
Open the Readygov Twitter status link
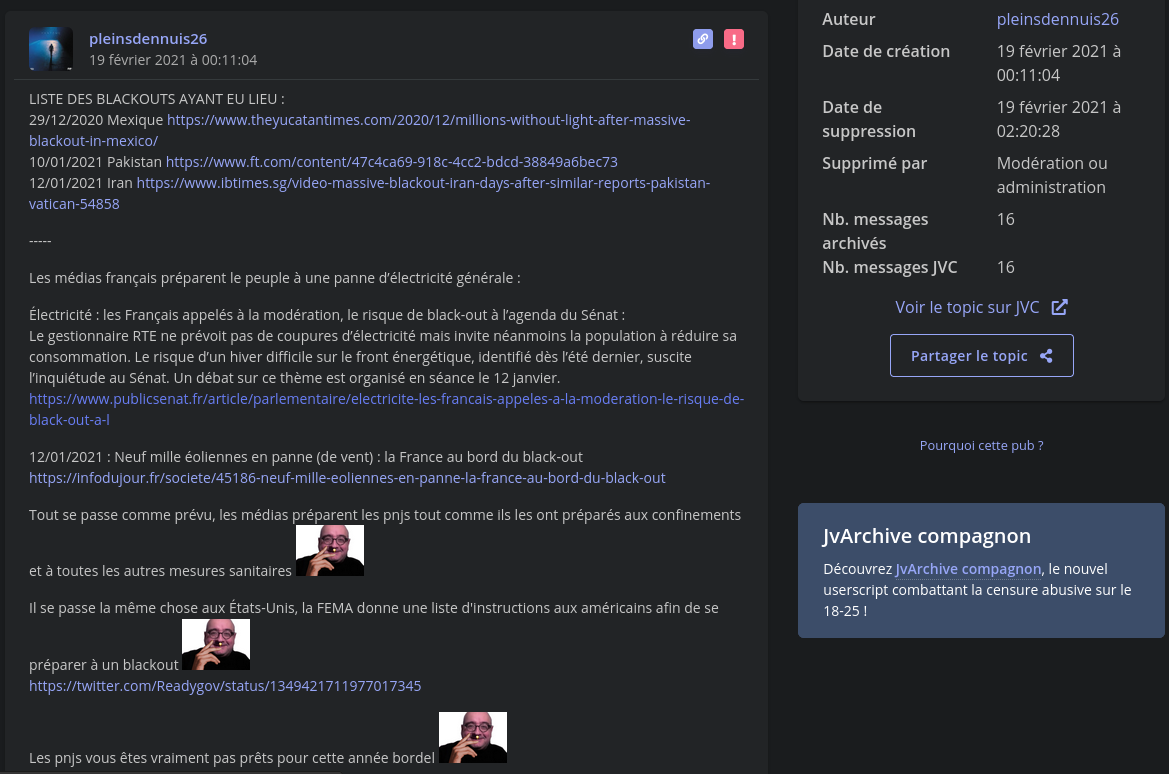[225, 686]
